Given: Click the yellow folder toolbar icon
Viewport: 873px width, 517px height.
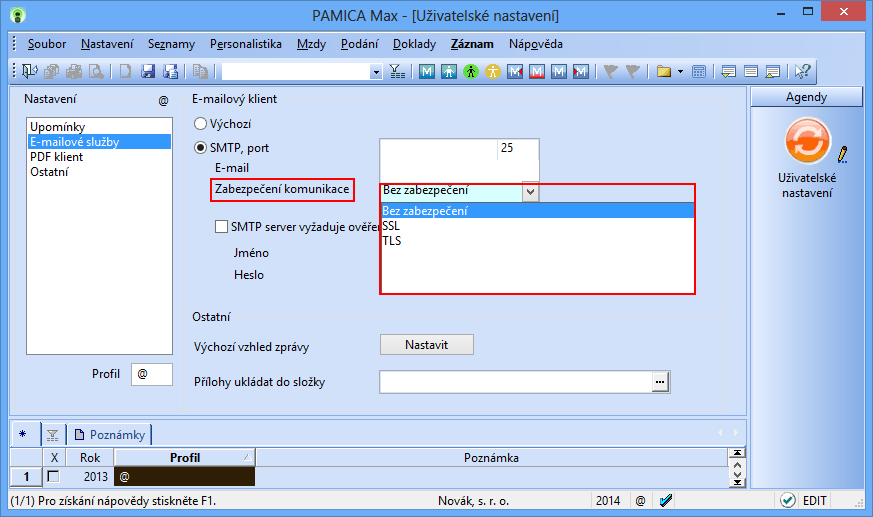Looking at the screenshot, I should pos(663,71).
